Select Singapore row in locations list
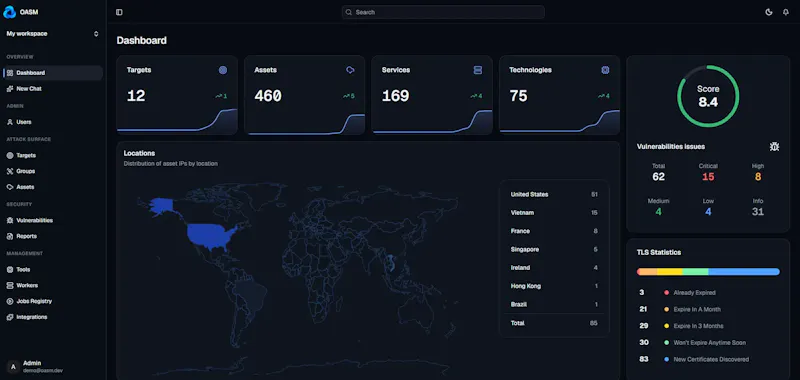Viewport: 800px width, 380px height. (x=554, y=249)
